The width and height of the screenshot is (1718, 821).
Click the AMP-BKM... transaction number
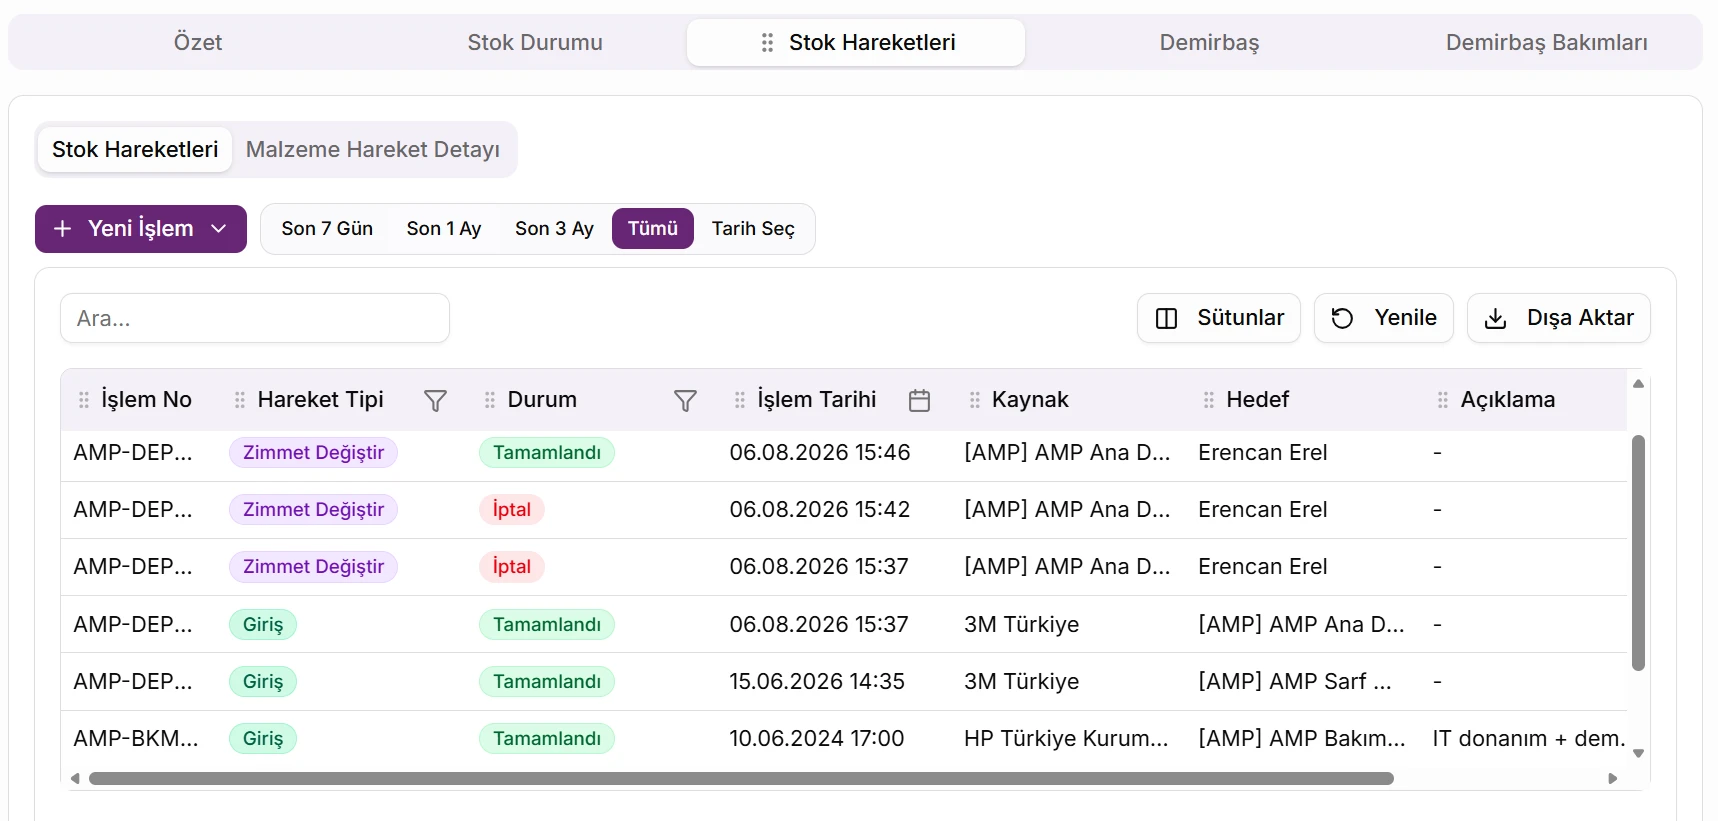click(x=136, y=739)
